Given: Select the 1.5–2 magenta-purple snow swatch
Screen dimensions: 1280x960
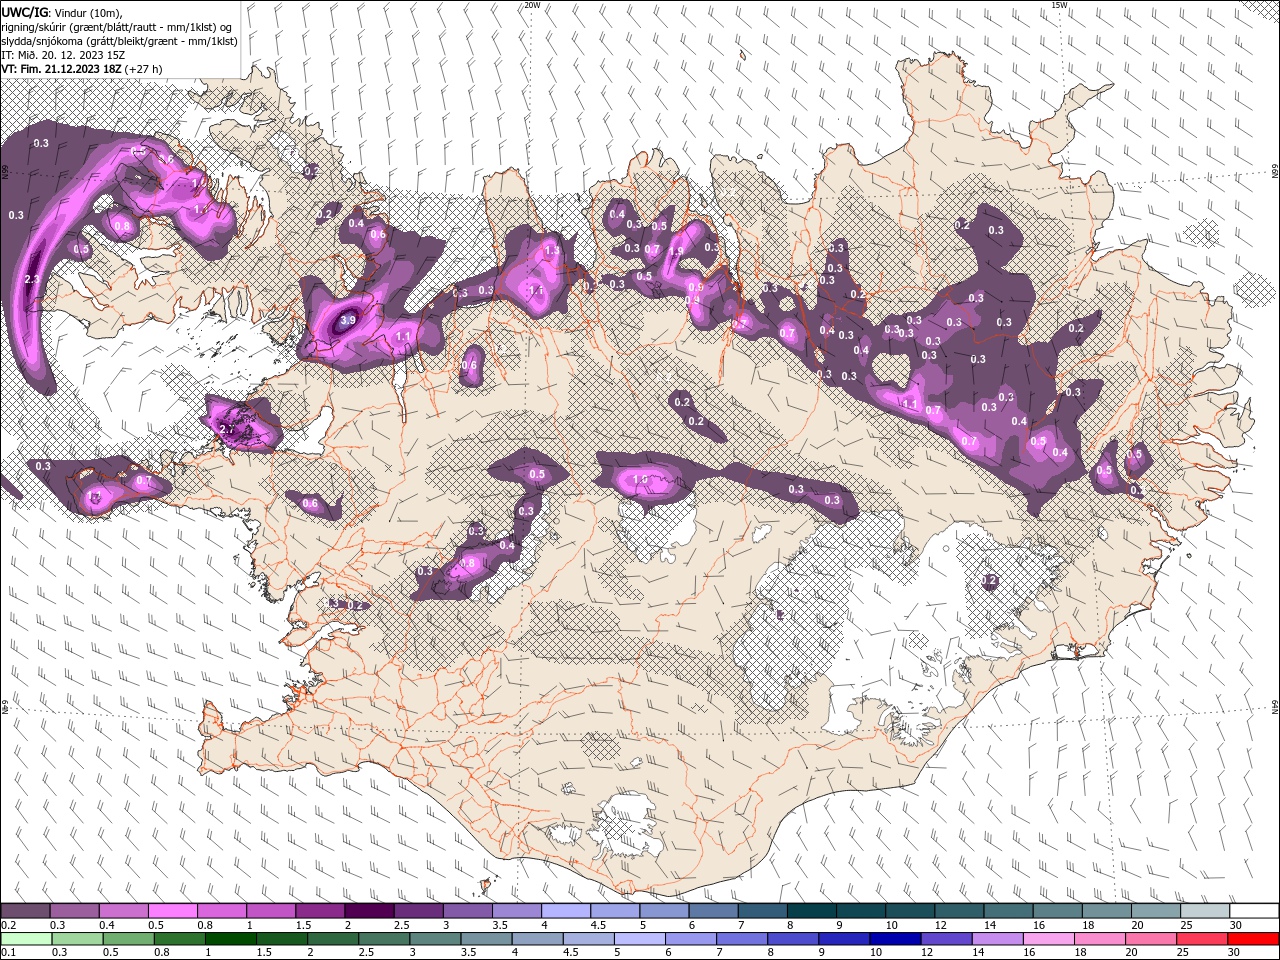Looking at the screenshot, I should coord(320,911).
